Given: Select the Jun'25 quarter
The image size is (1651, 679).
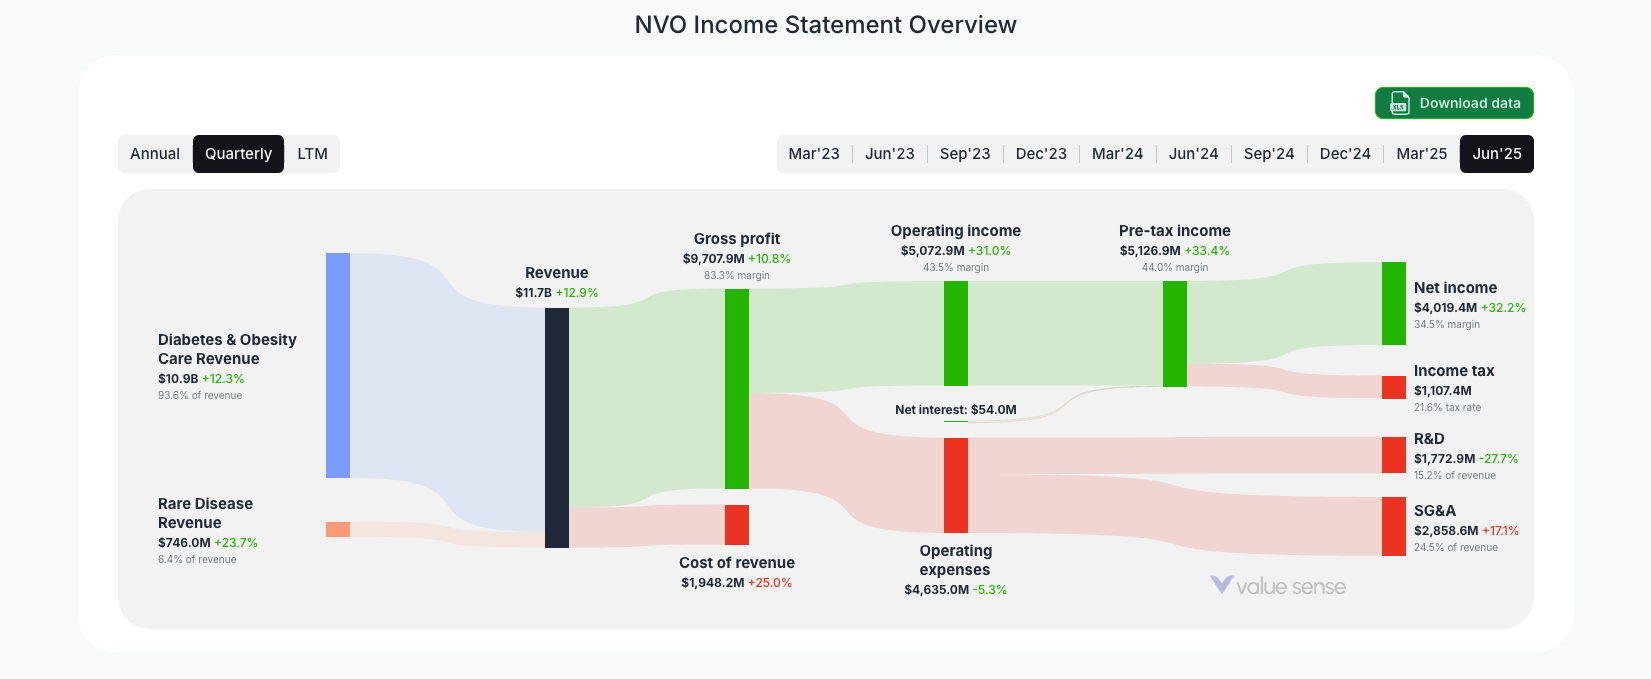Looking at the screenshot, I should (x=1497, y=154).
